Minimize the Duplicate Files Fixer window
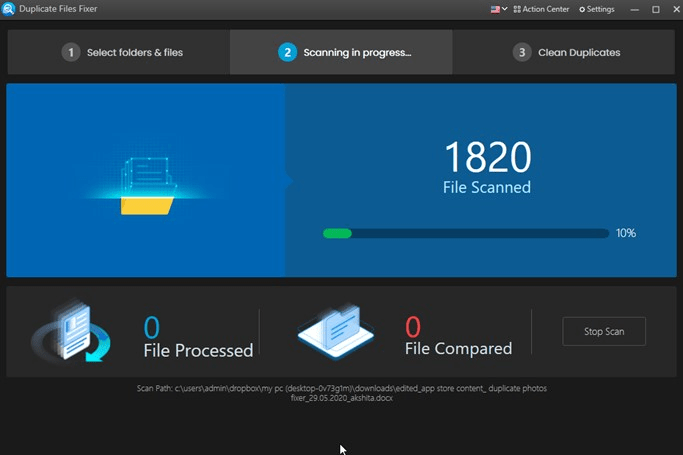Image resolution: width=683 pixels, height=455 pixels. pyautogui.click(x=635, y=10)
